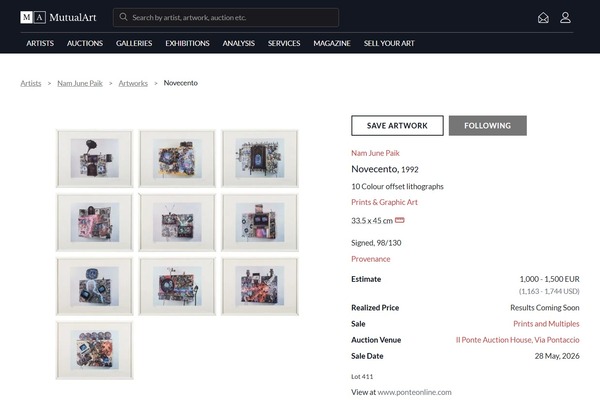Open the user account icon
Screen dimensions: 600x407
click(x=565, y=18)
